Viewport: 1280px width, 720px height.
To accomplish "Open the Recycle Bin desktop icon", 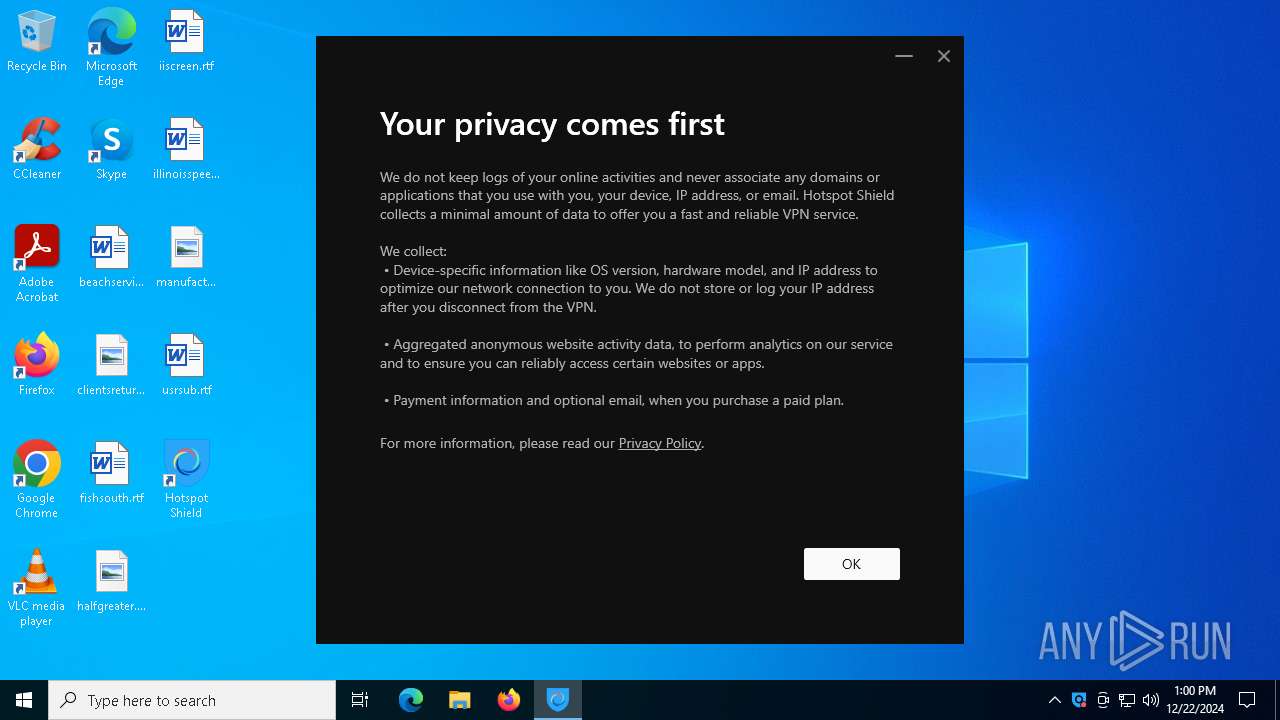I will click(37, 42).
